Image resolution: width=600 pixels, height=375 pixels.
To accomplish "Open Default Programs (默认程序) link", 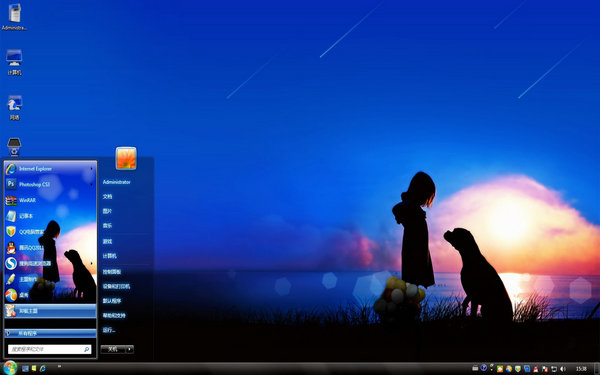I will [x=112, y=301].
